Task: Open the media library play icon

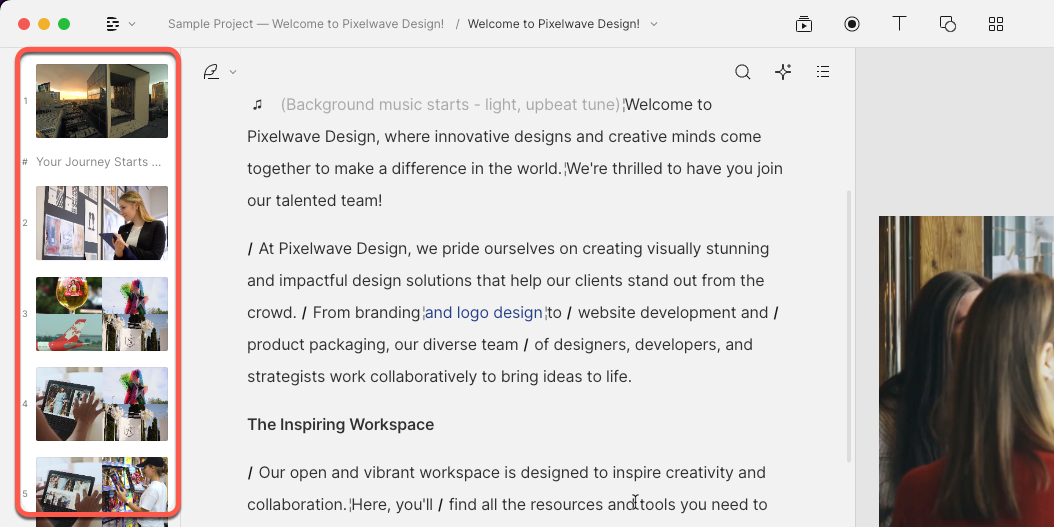Action: (x=804, y=24)
